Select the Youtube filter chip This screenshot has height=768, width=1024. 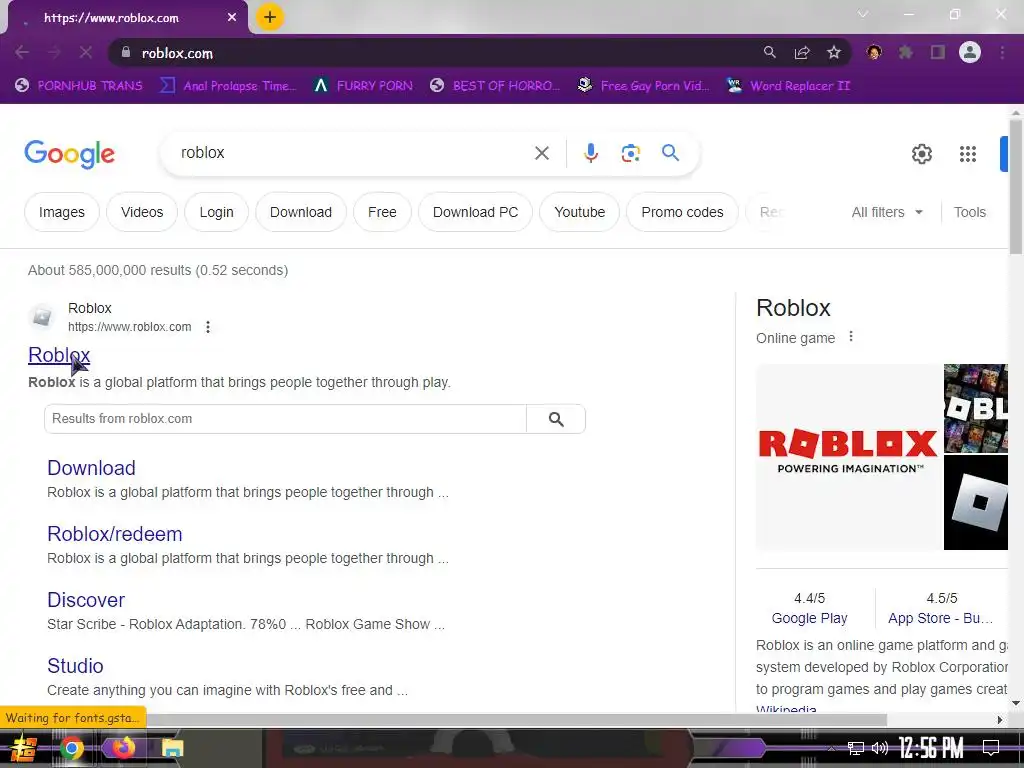579,212
